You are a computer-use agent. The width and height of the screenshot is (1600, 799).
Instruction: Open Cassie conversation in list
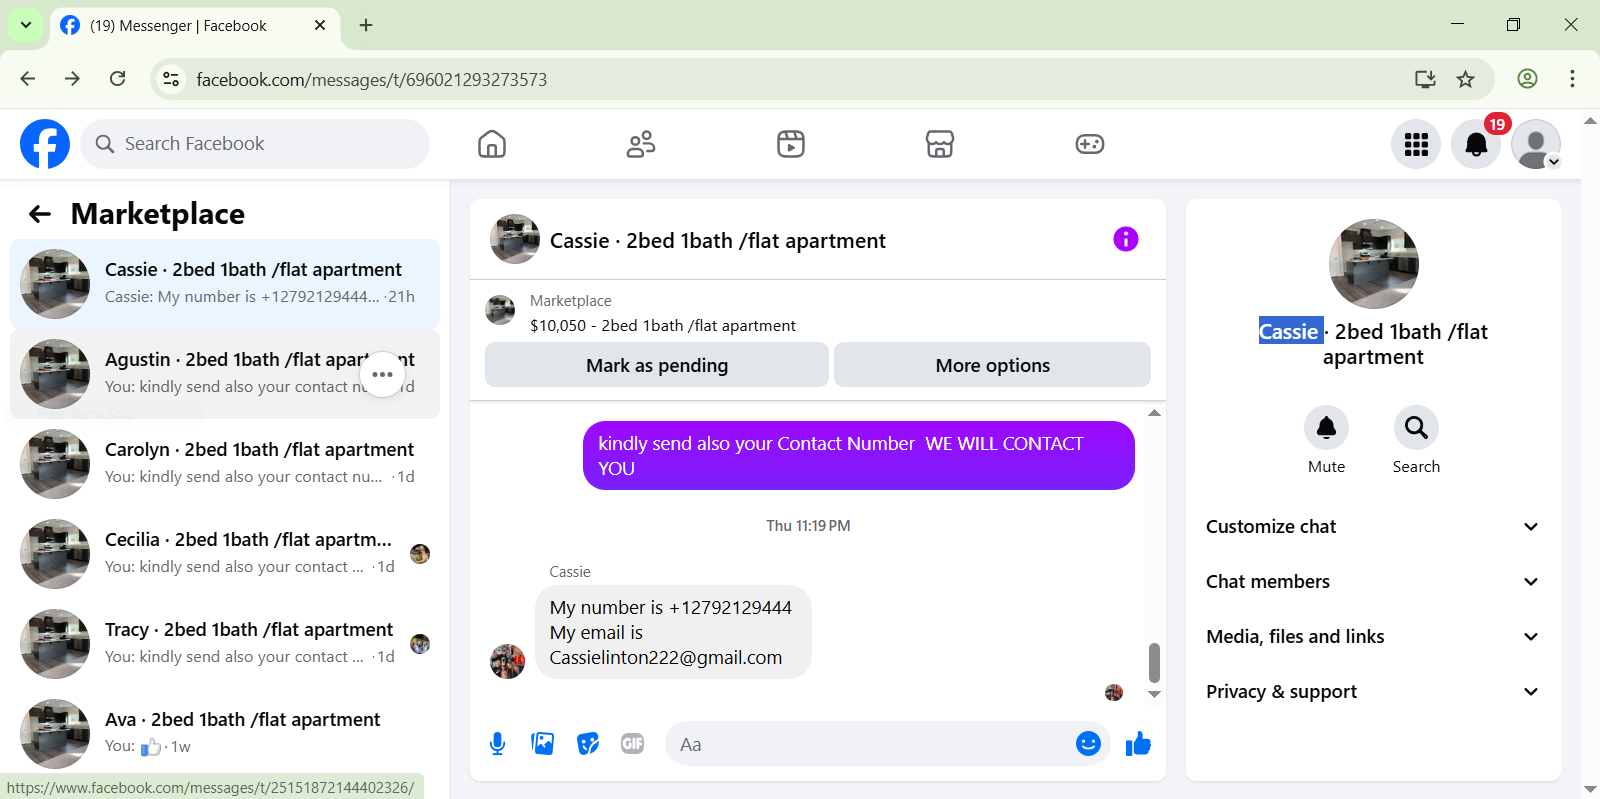(225, 284)
